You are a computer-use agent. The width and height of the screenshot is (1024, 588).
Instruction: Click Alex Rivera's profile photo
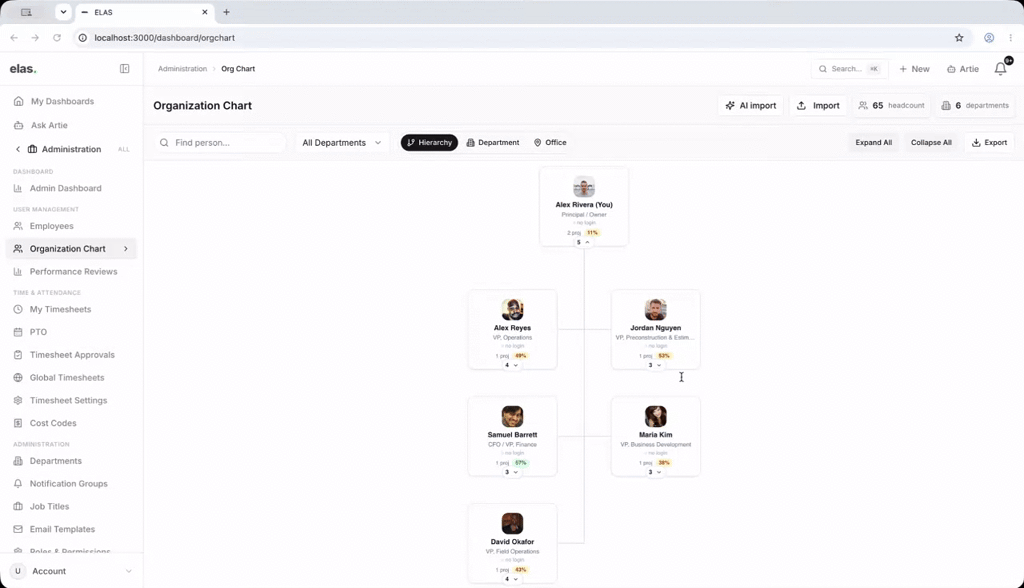584,187
